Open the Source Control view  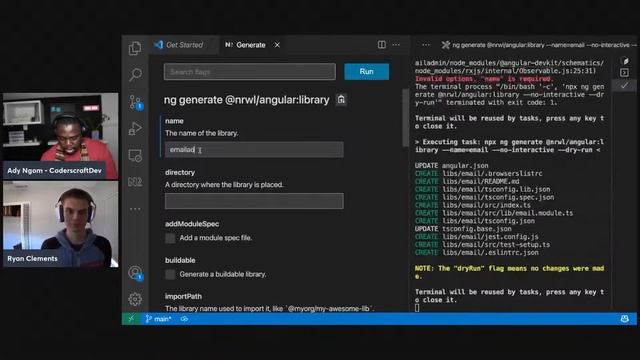[136, 102]
